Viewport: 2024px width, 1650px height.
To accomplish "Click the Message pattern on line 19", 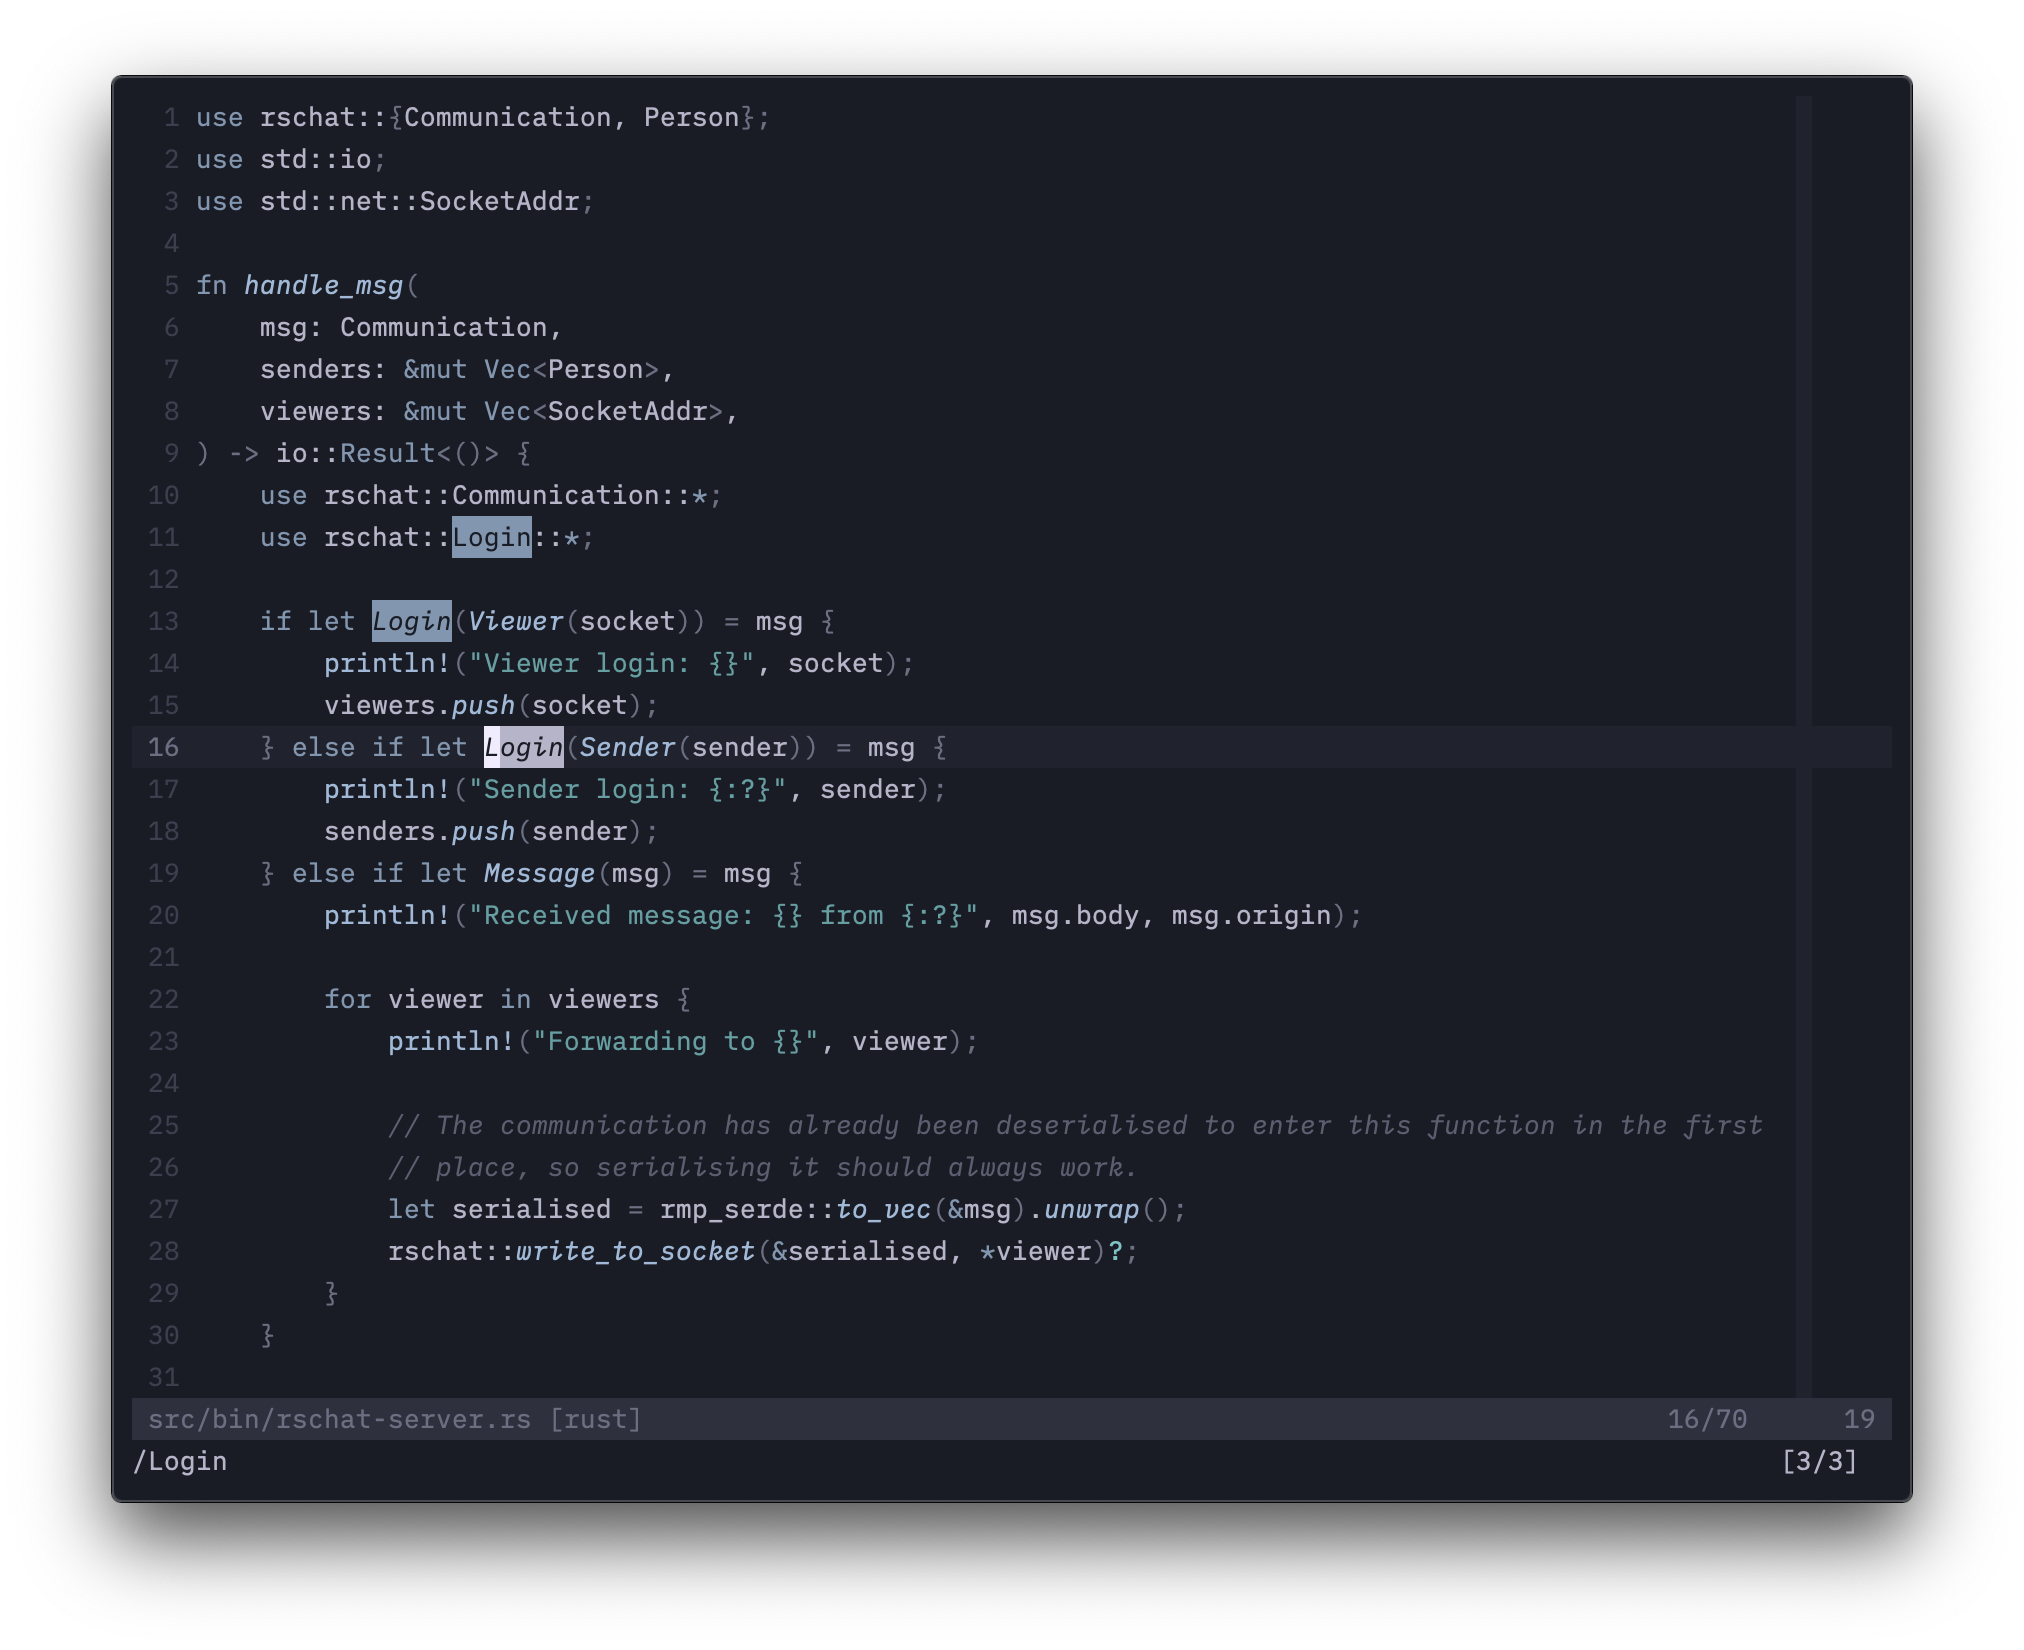I will click(539, 874).
